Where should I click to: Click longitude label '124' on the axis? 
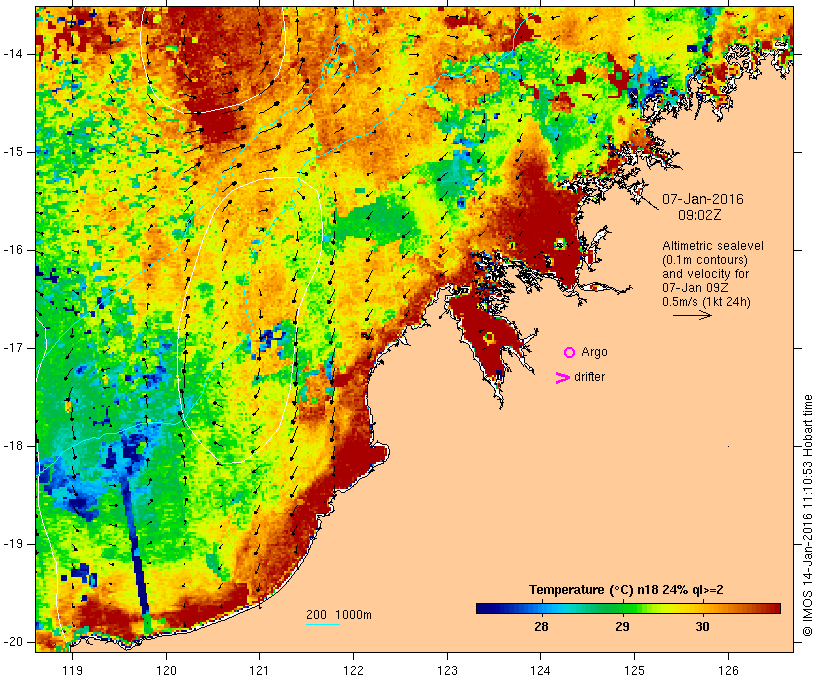[x=541, y=670]
